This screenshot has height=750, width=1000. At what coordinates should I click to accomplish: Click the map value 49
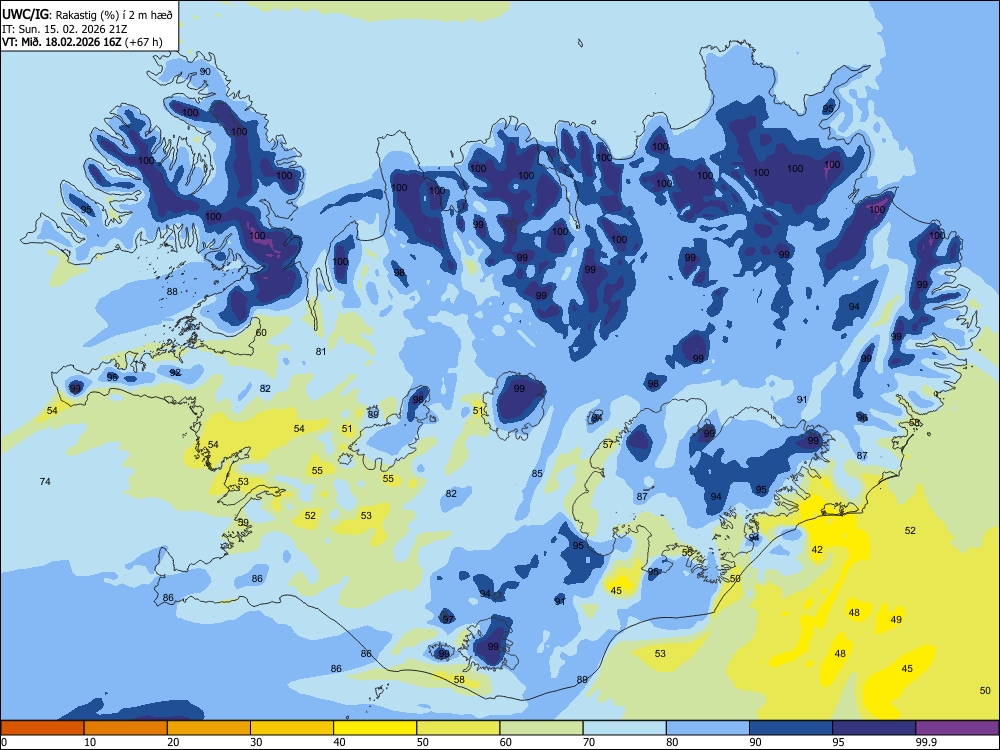tap(896, 619)
